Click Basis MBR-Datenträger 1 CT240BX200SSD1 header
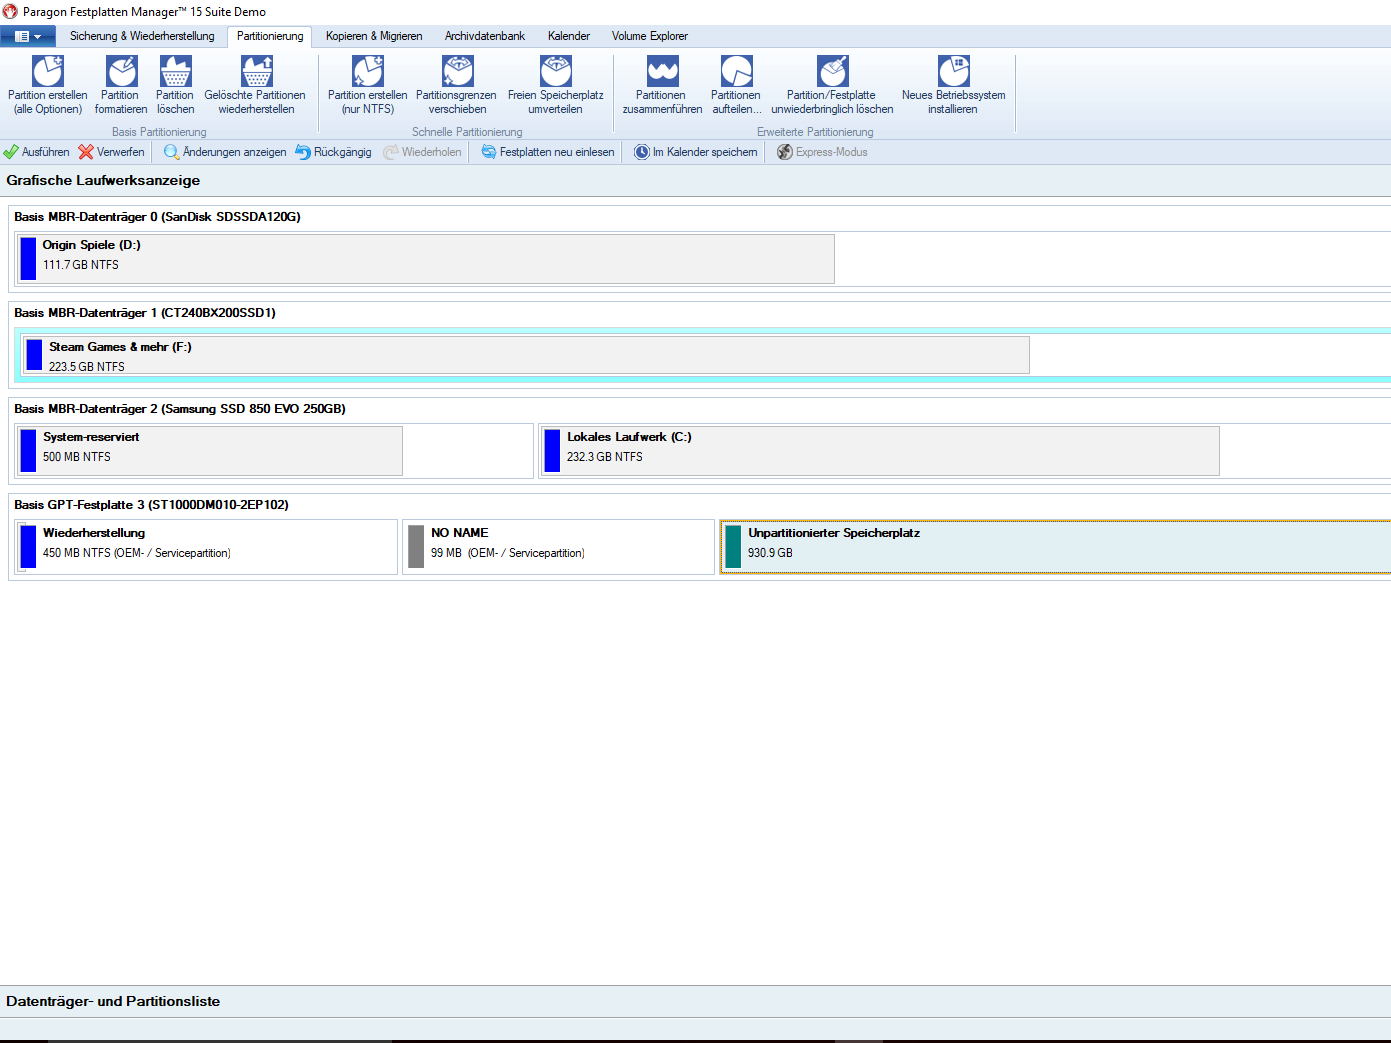The height and width of the screenshot is (1043, 1391). coord(145,313)
